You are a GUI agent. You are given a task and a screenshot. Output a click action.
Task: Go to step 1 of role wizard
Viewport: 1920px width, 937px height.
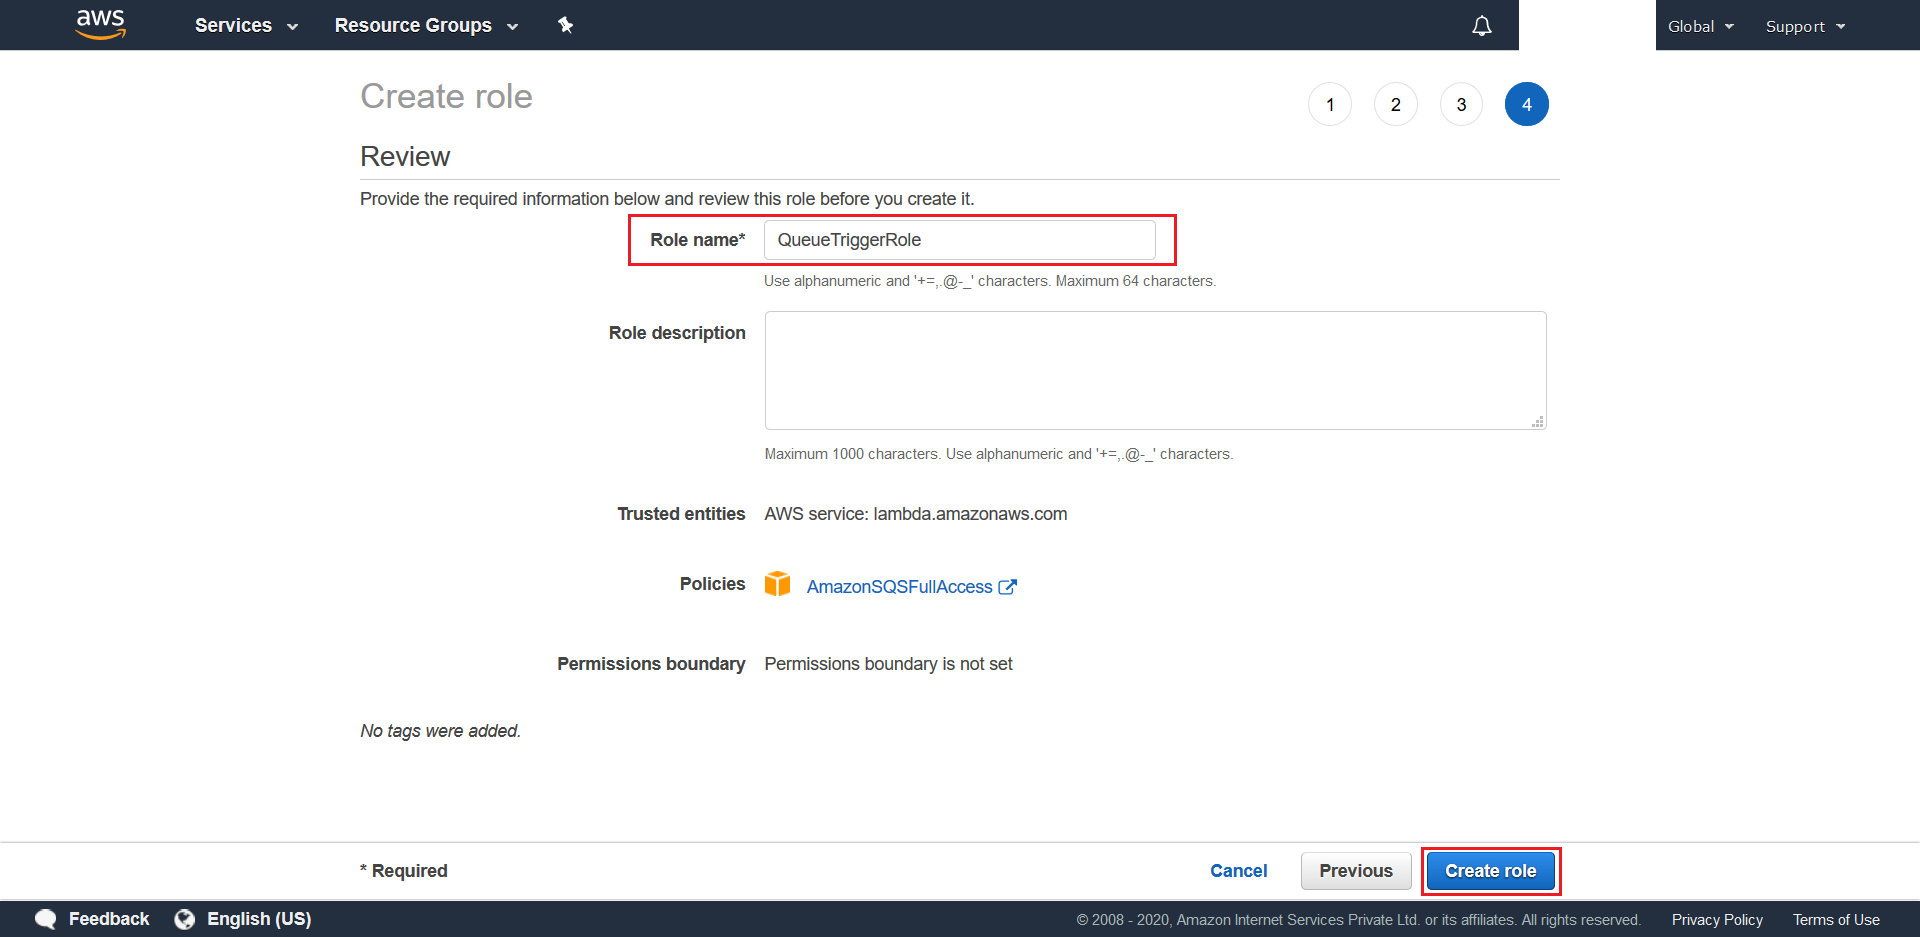click(1330, 104)
